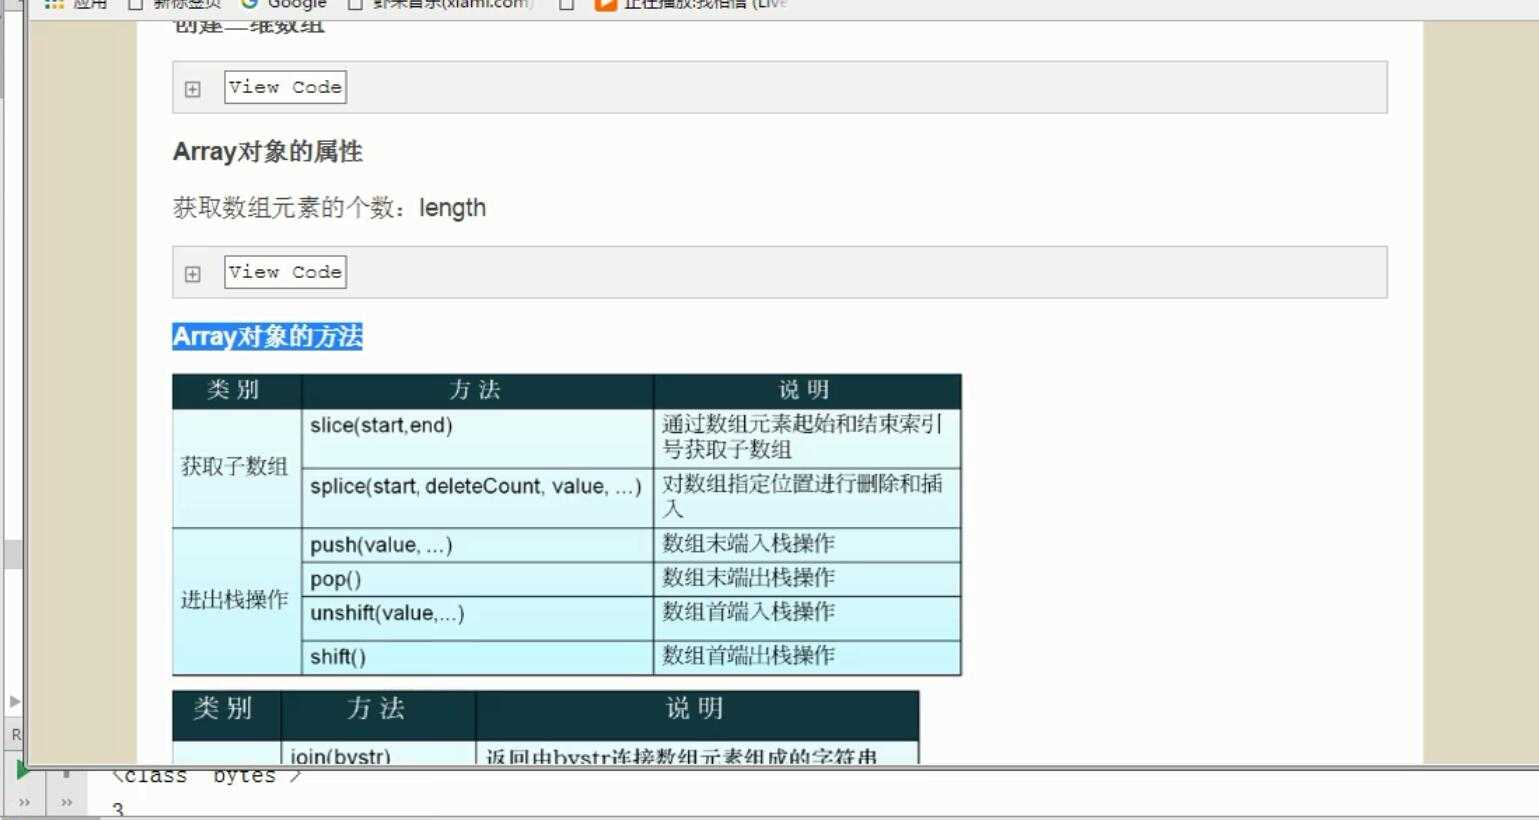Viewport: 1539px width, 820px height.
Task: Click the 应用 apps grid icon
Action: click(x=54, y=4)
